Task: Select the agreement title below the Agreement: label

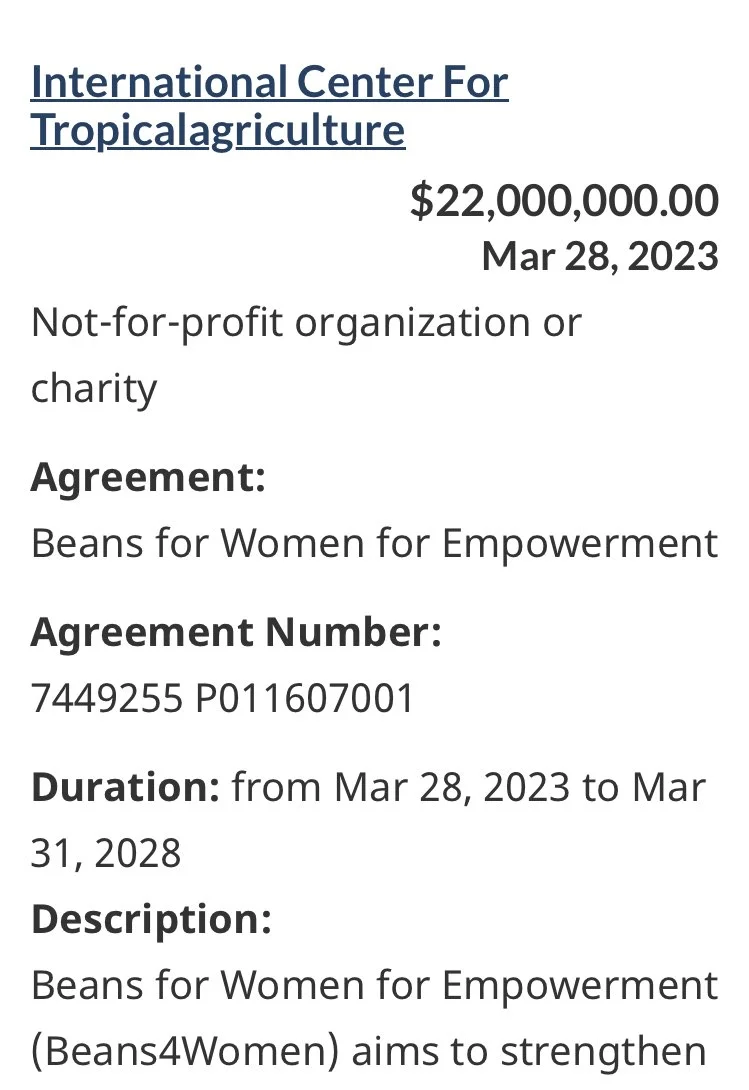Action: pos(374,543)
